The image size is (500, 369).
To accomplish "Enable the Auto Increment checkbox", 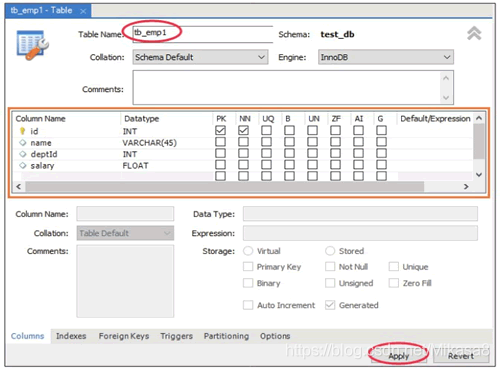I will pyautogui.click(x=248, y=305).
